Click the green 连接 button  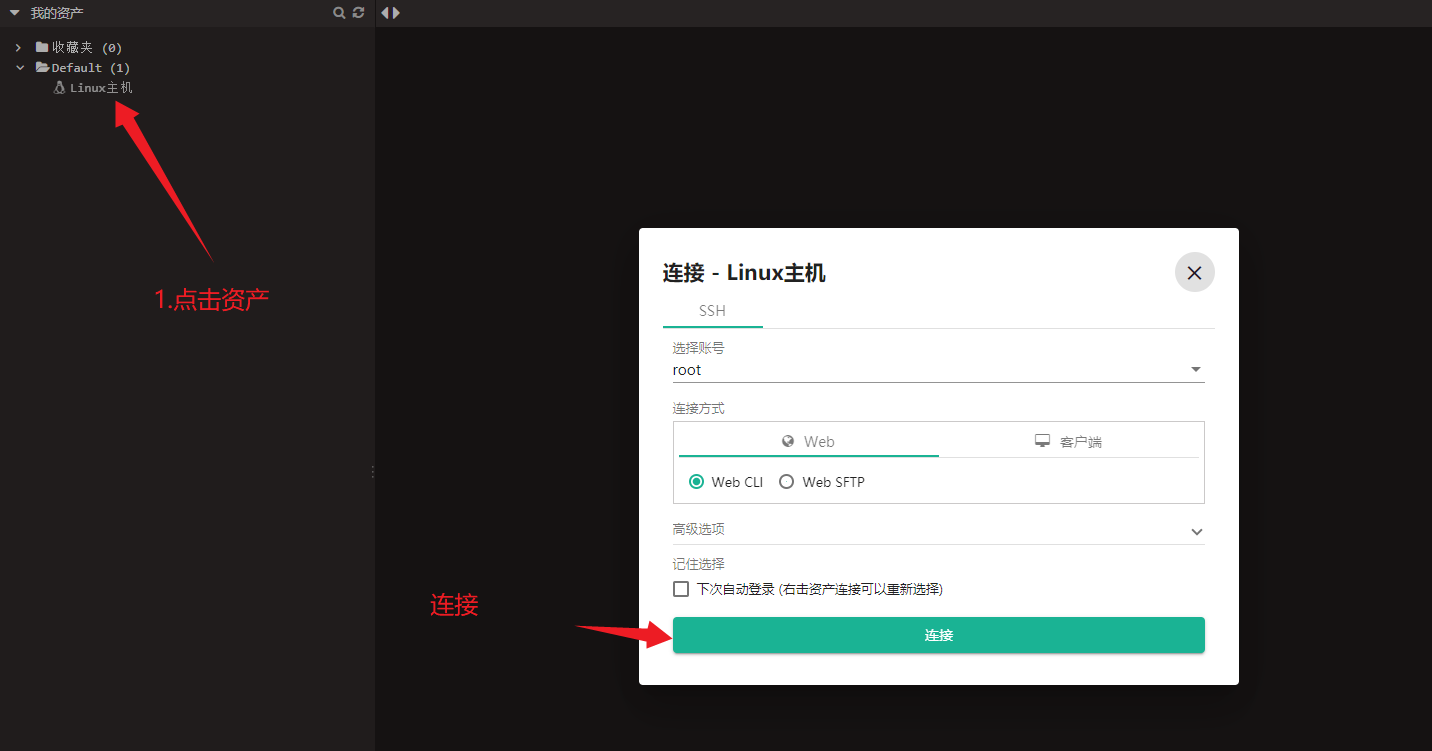tap(938, 635)
